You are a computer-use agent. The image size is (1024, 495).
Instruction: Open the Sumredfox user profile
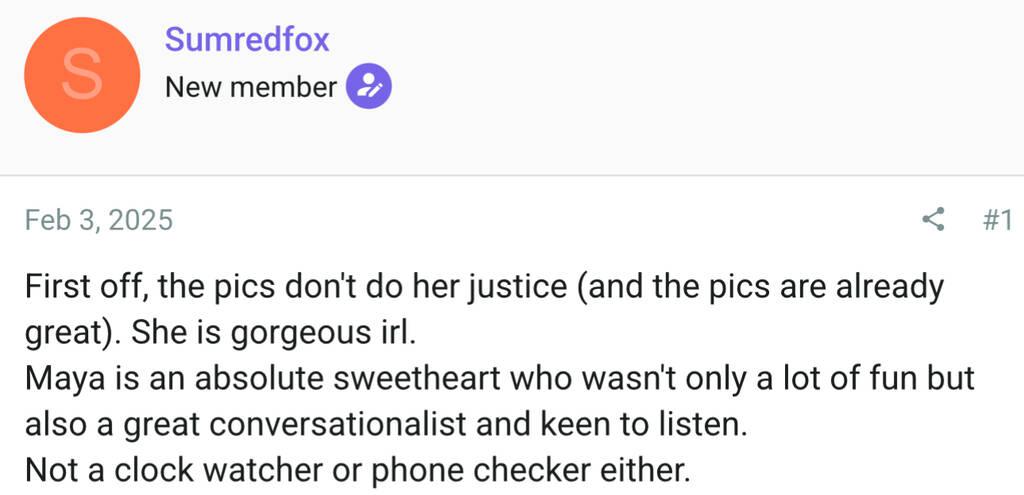pyautogui.click(x=247, y=40)
